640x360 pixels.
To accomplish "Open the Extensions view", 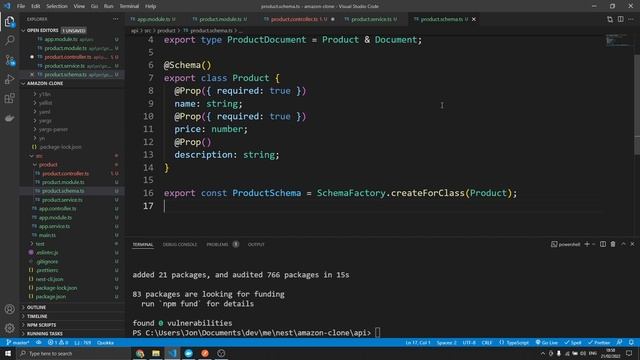I will tap(9, 98).
